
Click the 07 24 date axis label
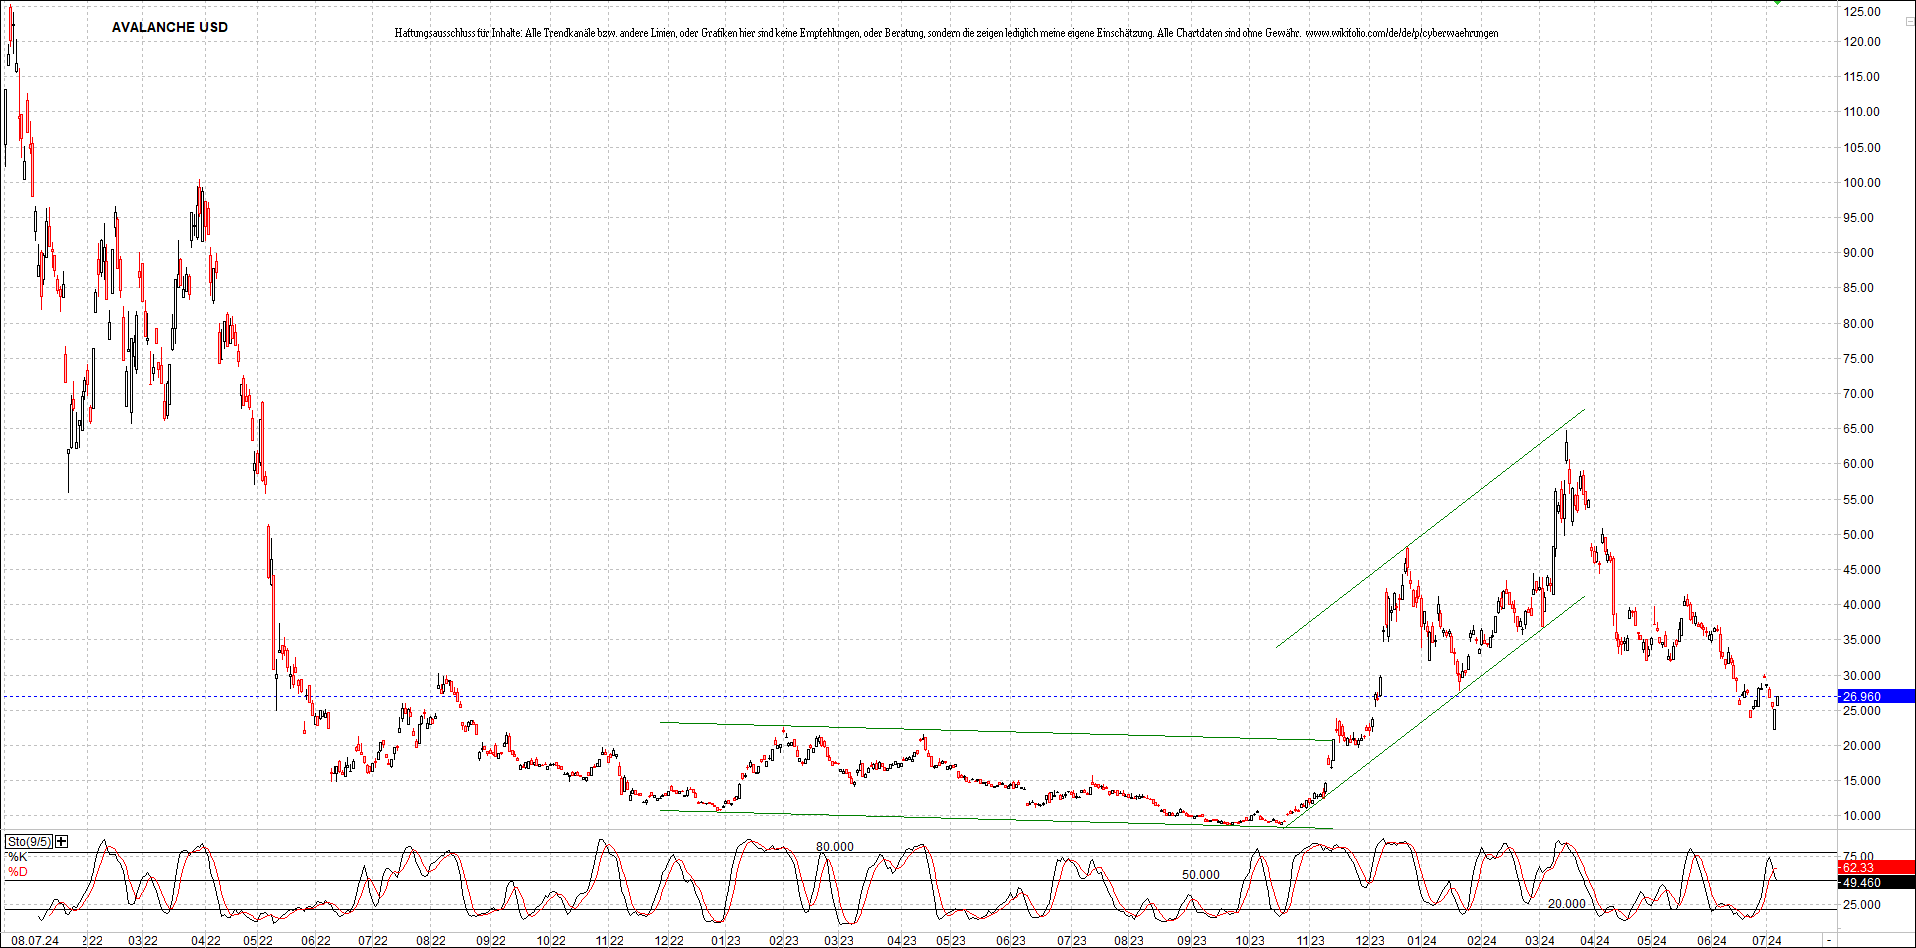(x=1767, y=941)
